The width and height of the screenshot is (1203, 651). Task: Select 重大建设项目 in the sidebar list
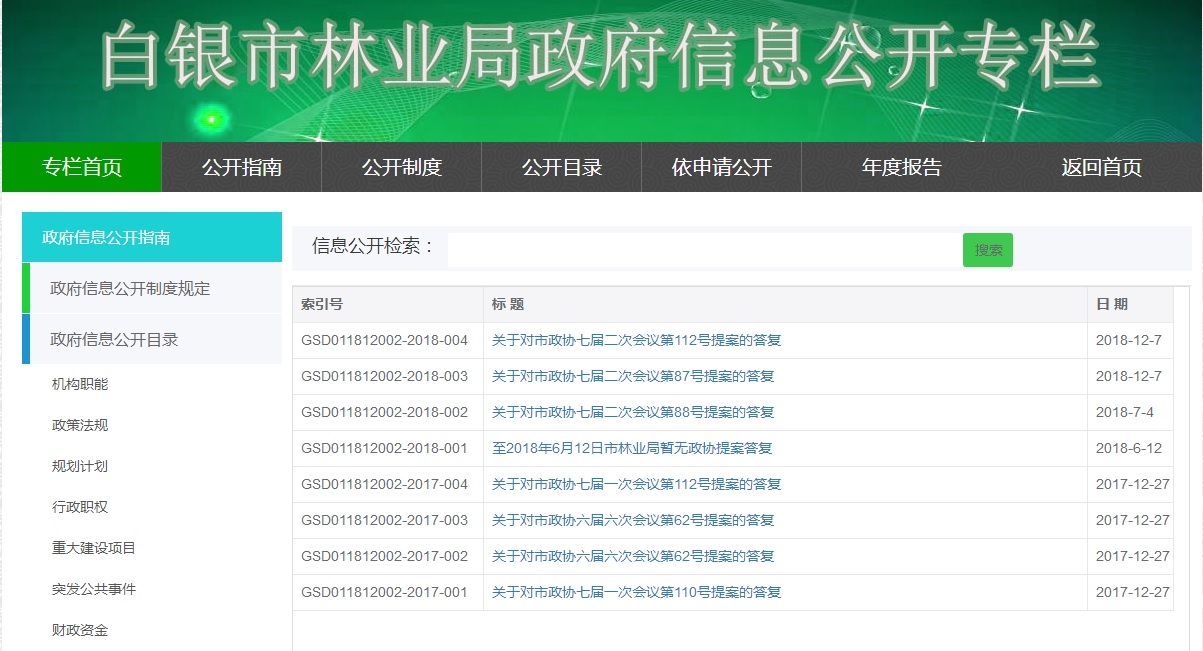pos(94,548)
